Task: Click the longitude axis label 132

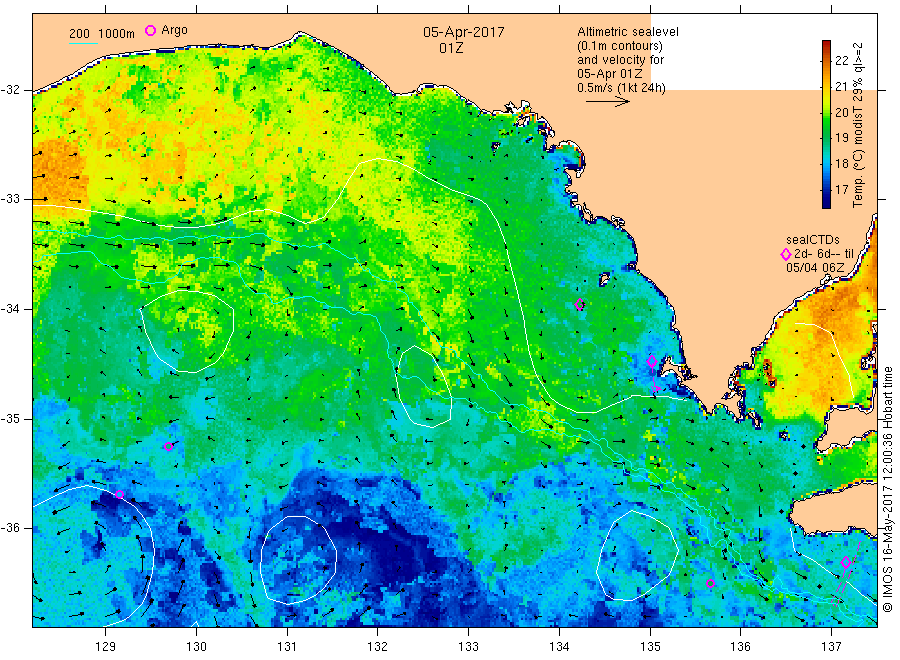Action: [x=378, y=647]
